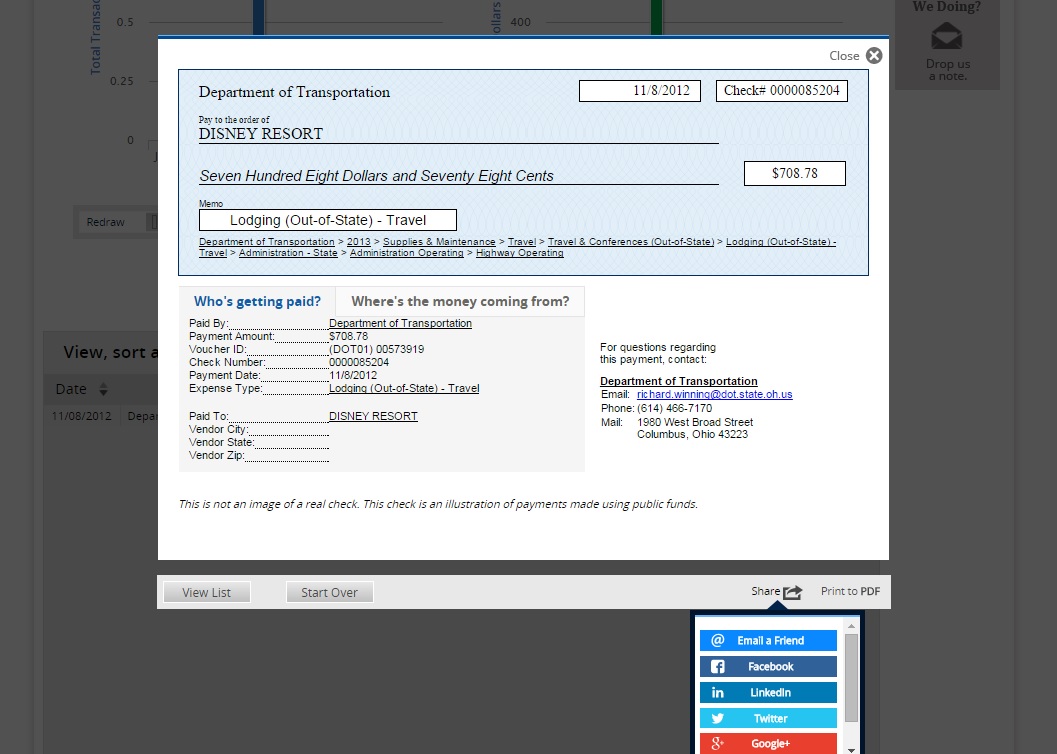Viewport: 1057px width, 754px height.
Task: Open richard.winning email link
Action: [x=714, y=395]
